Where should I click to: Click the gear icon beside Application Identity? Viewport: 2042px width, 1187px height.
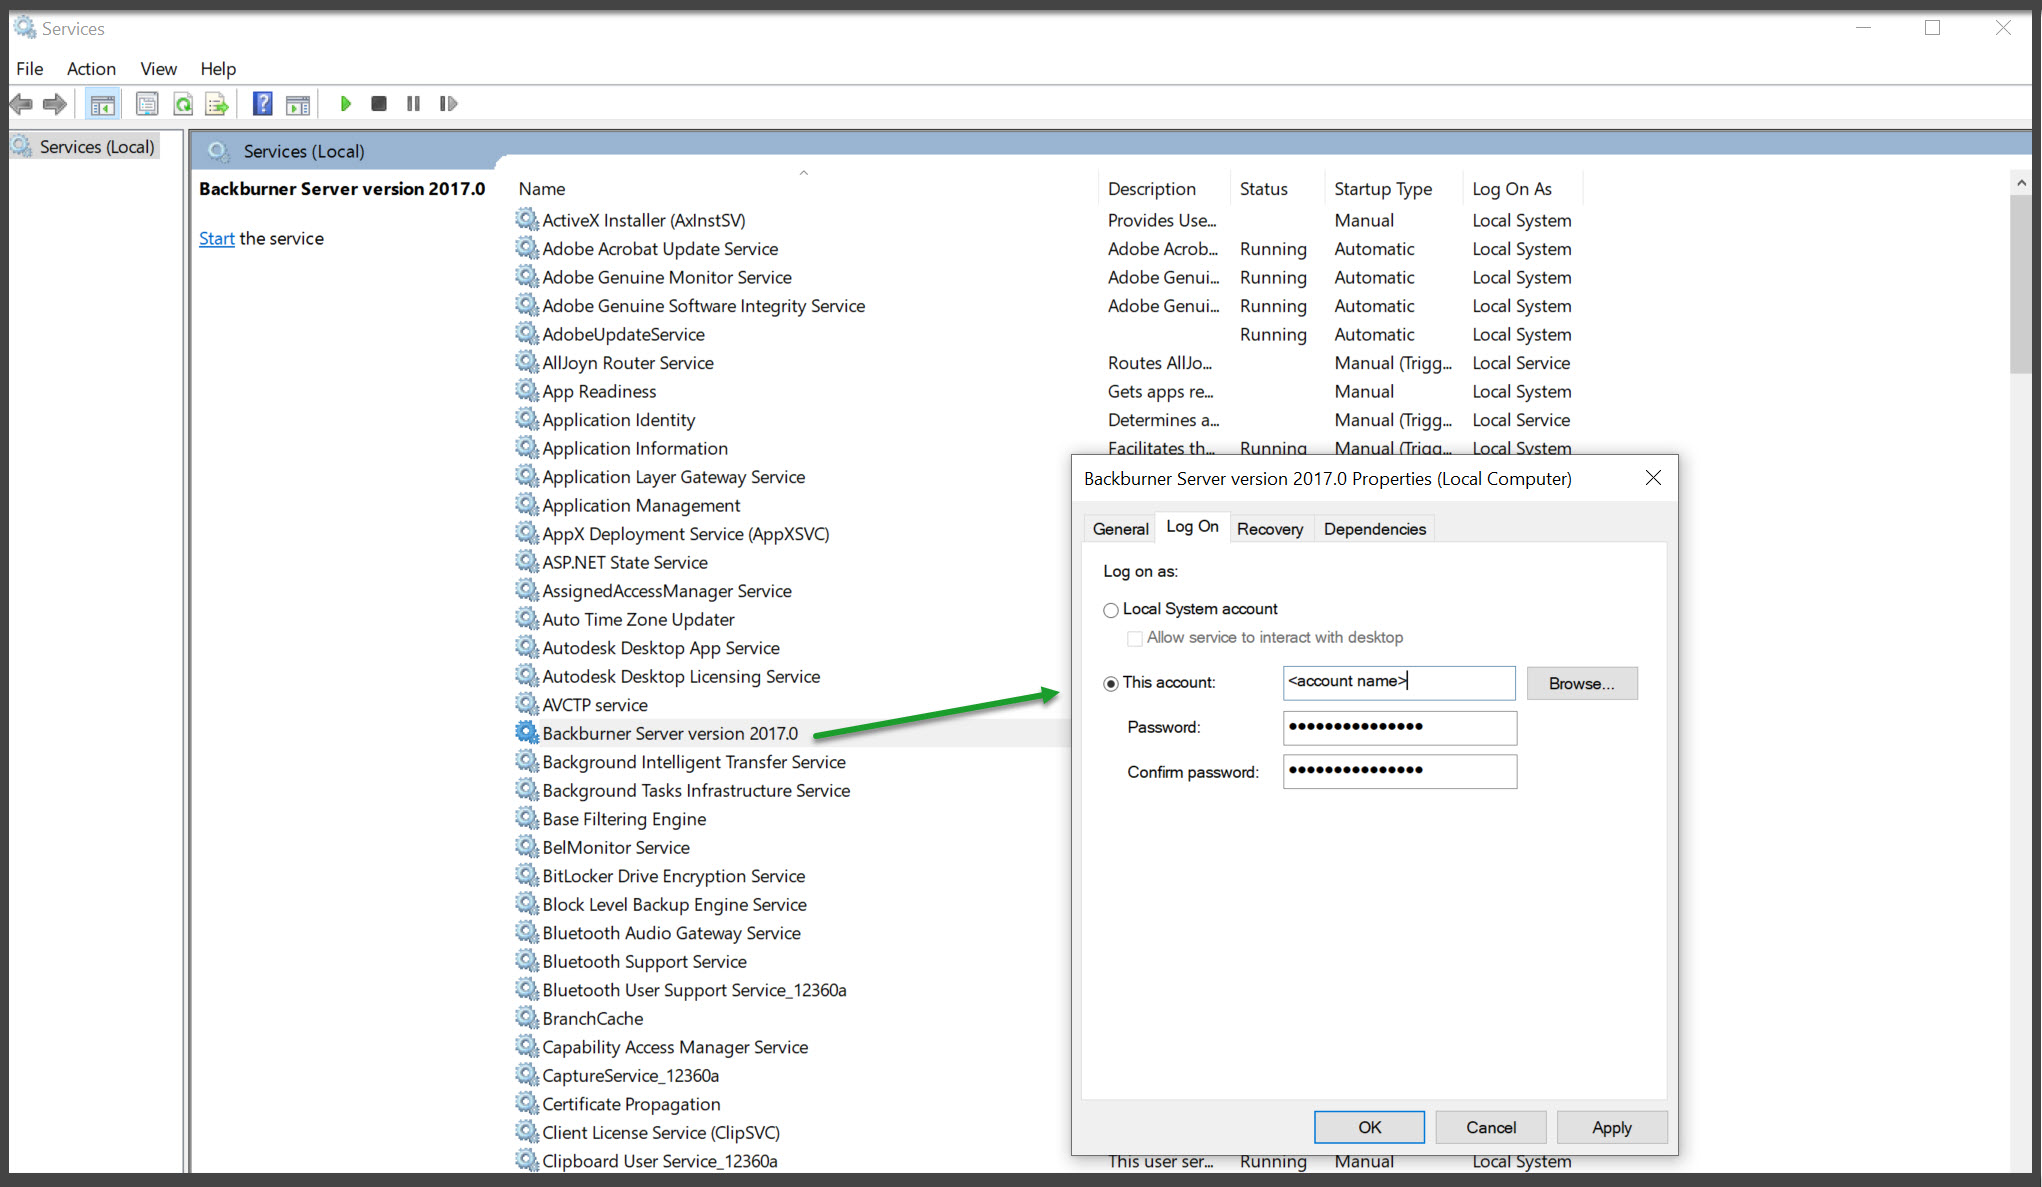click(527, 419)
